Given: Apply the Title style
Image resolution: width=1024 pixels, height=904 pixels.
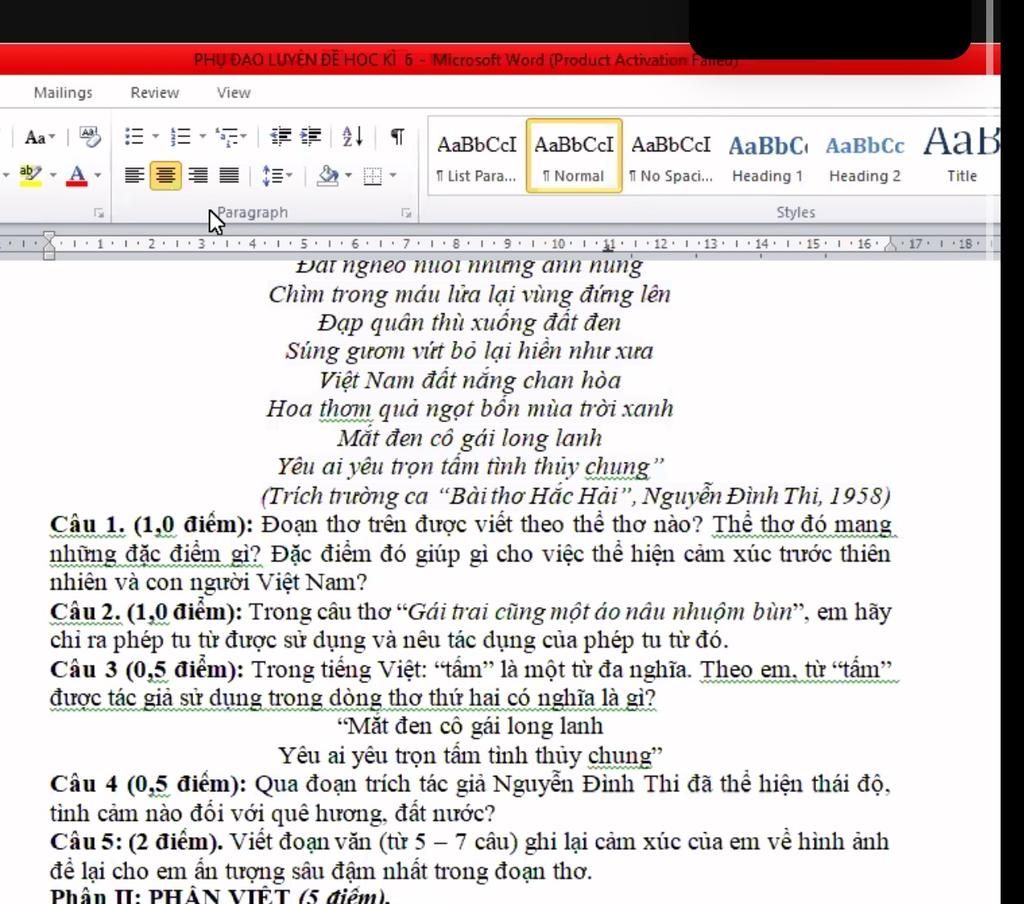Looking at the screenshot, I should pos(961,157).
